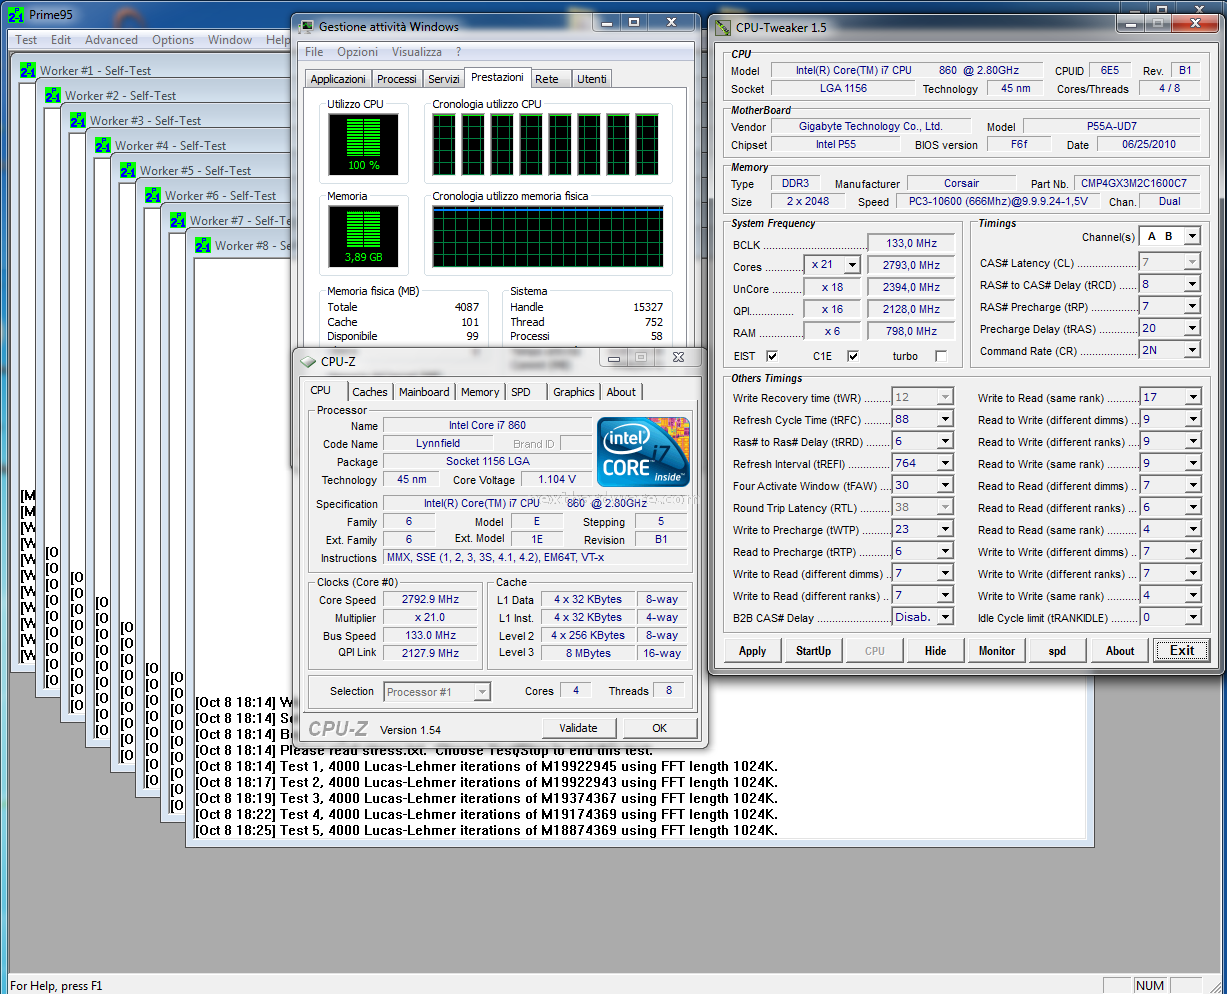Click the Utilizzo CPU 100 % gauge
The width and height of the screenshot is (1227, 994).
tap(363, 145)
